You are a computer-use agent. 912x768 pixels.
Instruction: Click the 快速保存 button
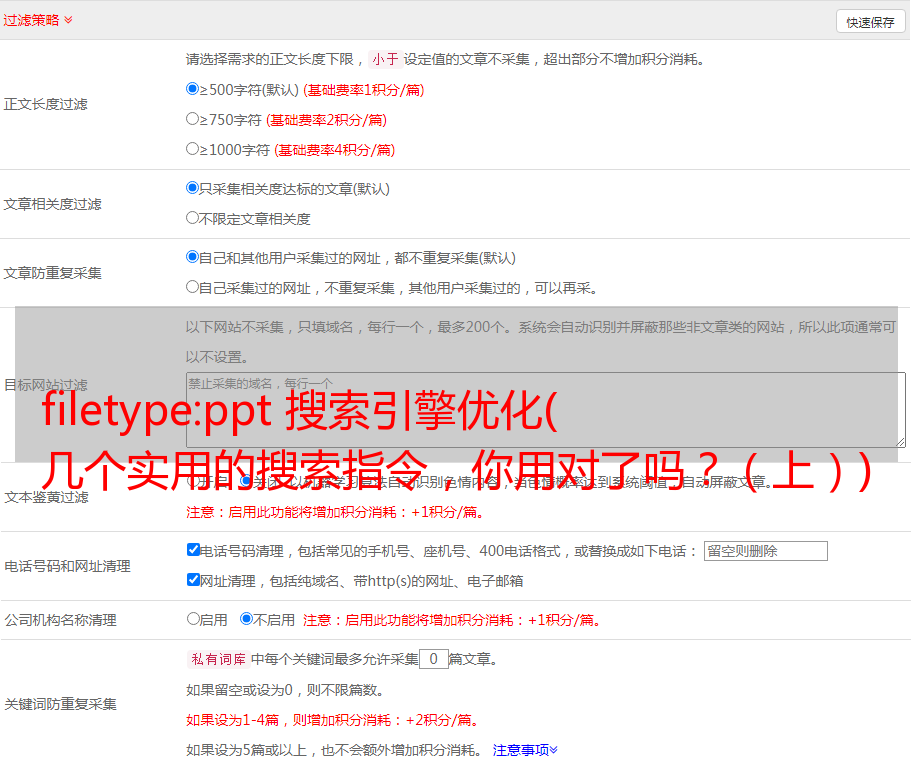click(x=870, y=22)
